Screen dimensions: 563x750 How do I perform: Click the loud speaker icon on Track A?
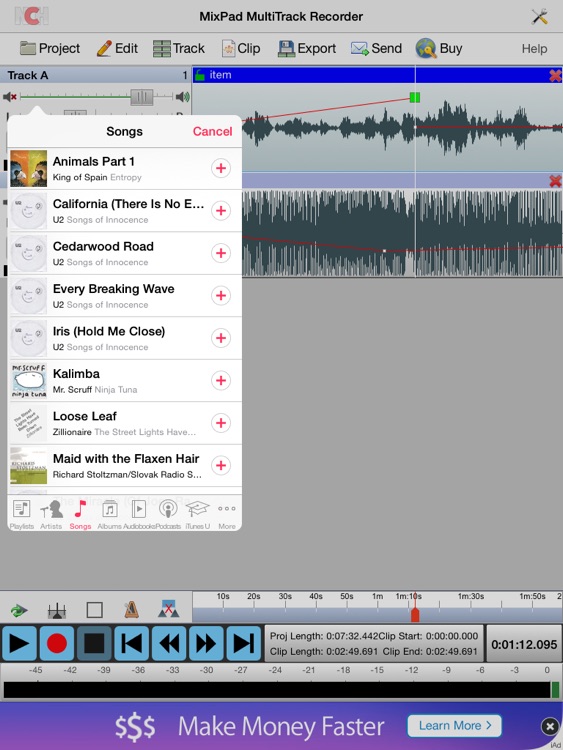(183, 97)
